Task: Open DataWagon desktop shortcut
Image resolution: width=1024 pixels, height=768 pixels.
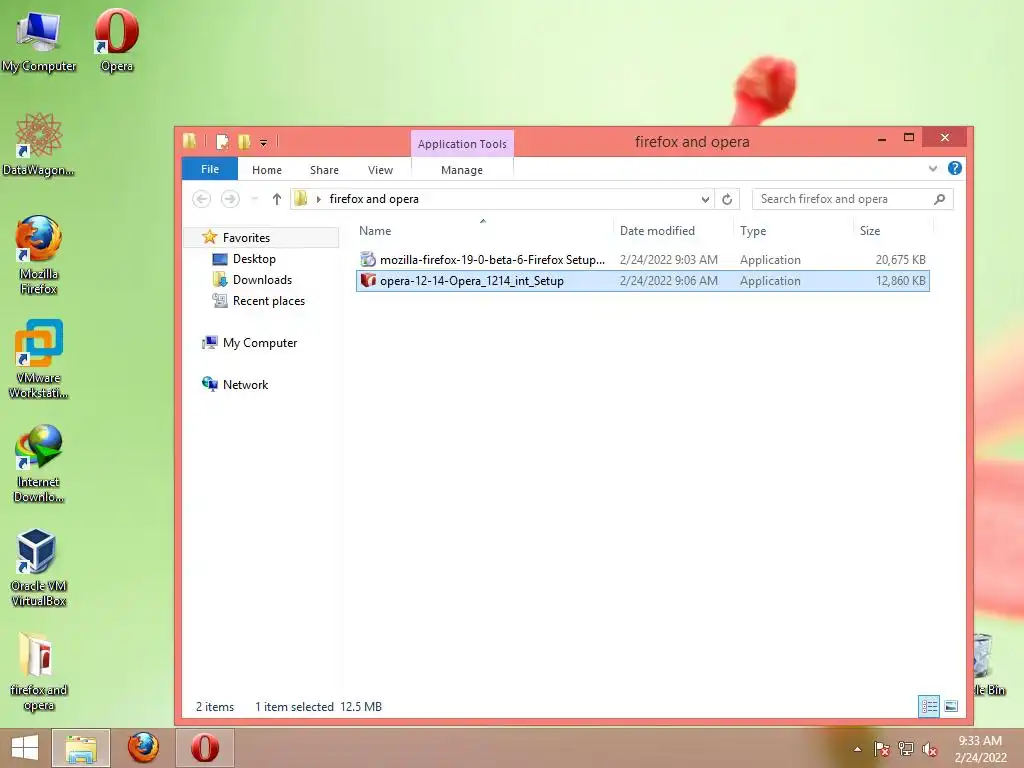Action: (39, 144)
